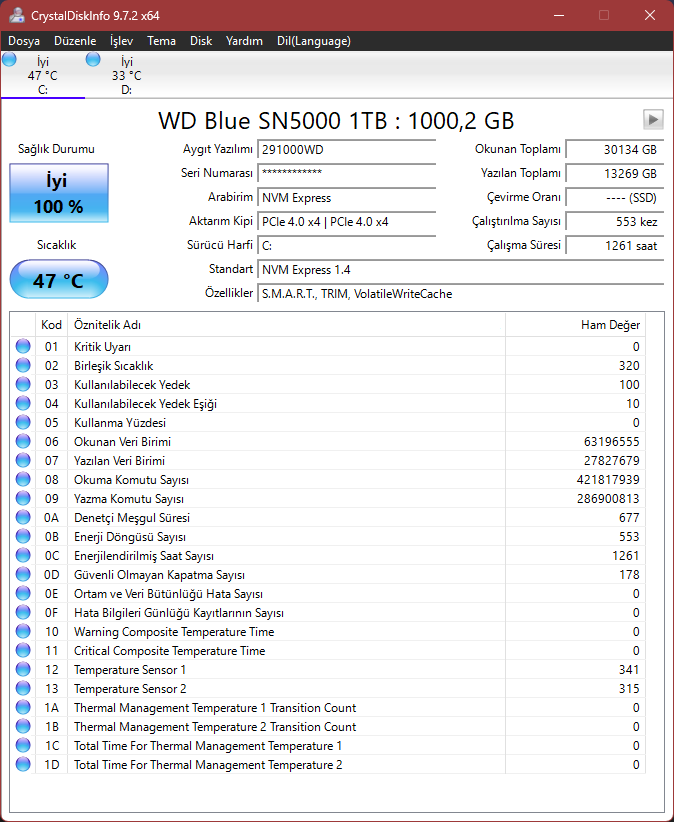674x822 pixels.
Task: Open the Dosya menu
Action: 24,41
